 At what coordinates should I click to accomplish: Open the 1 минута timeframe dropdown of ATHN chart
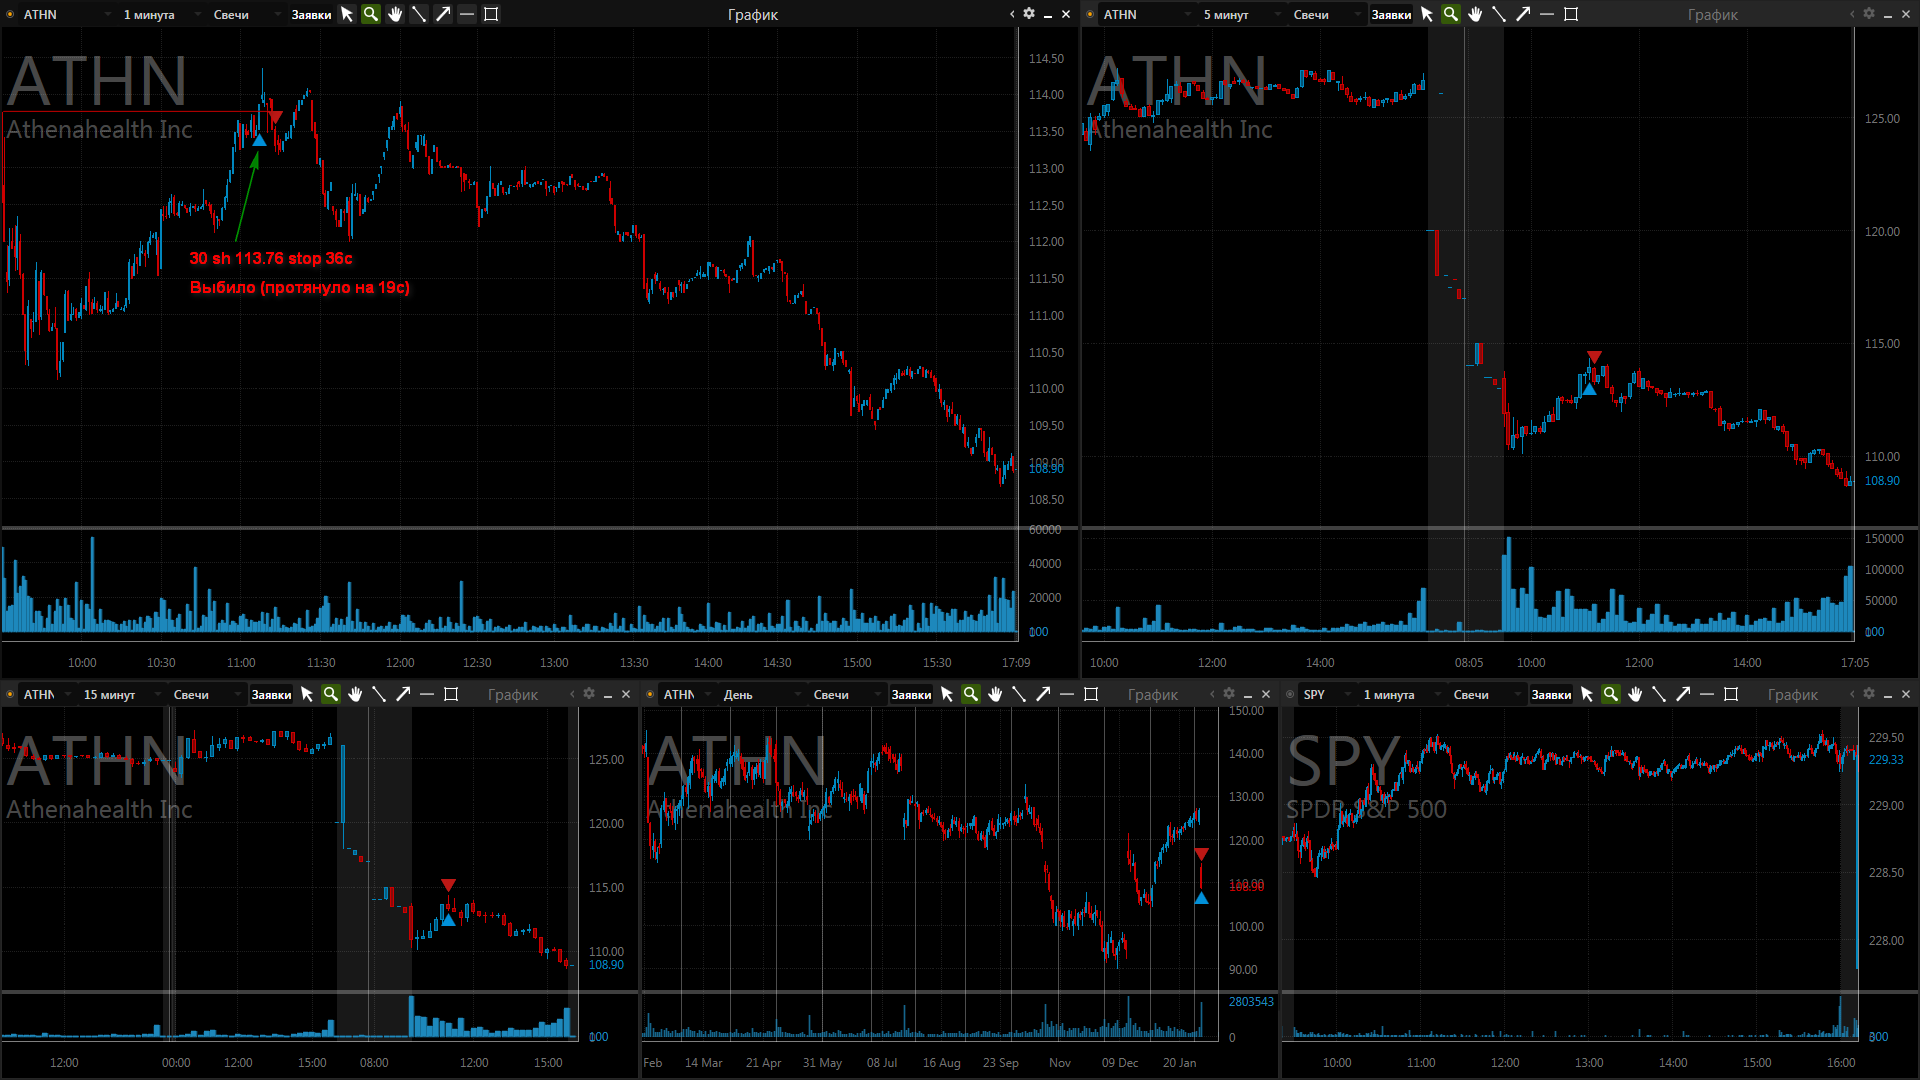point(160,15)
